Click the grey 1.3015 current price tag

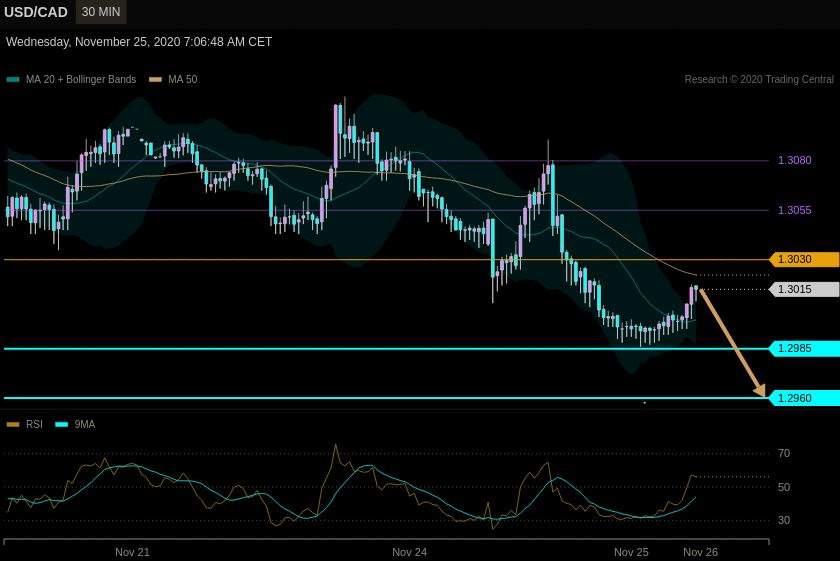[x=804, y=289]
